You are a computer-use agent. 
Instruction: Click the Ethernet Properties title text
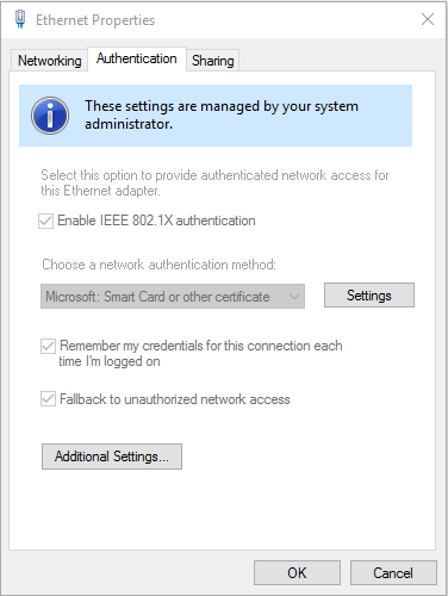tap(95, 20)
